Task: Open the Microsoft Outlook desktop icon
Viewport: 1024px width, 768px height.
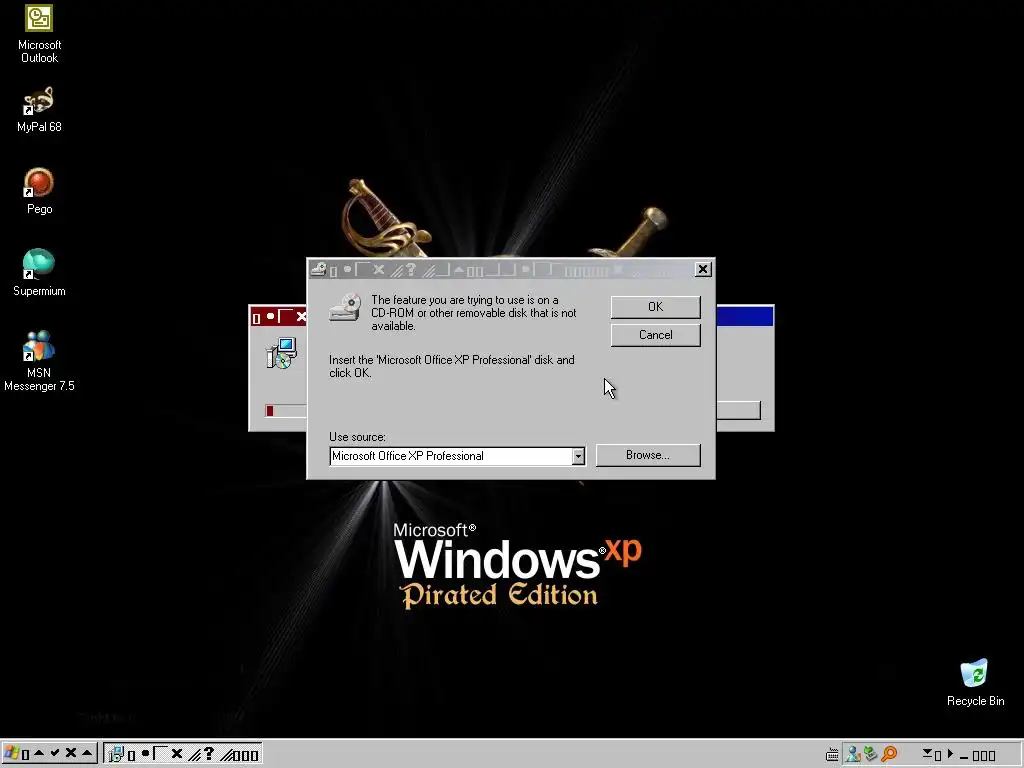Action: click(39, 34)
